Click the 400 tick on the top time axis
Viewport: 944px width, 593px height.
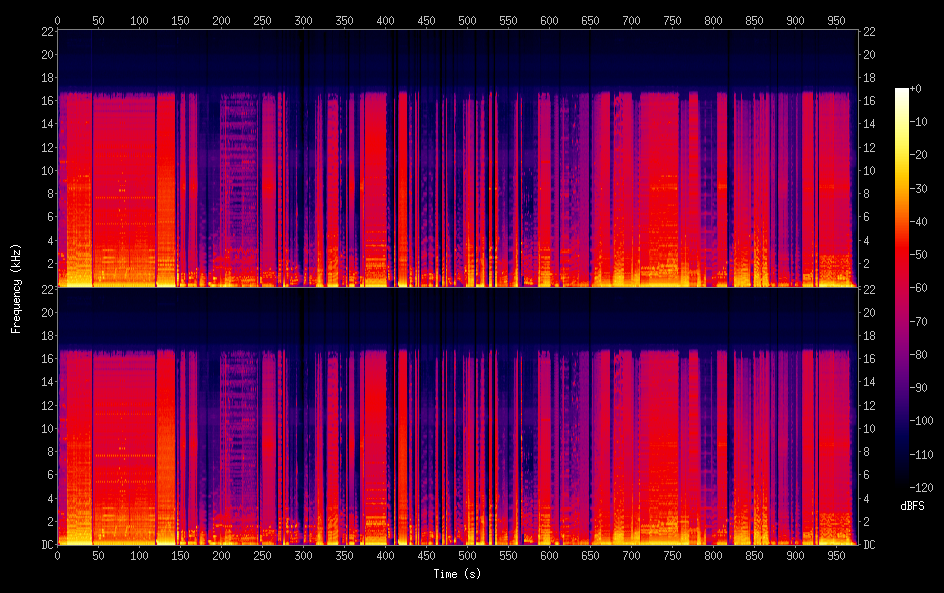click(385, 19)
